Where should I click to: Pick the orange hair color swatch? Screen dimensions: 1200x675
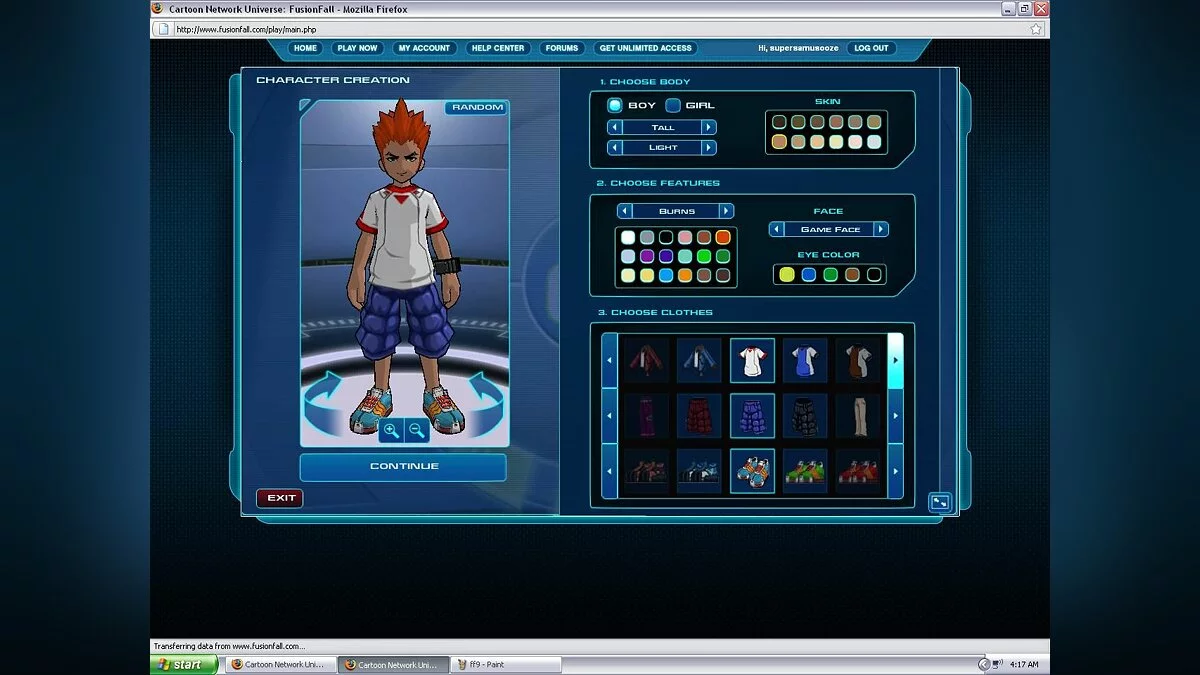pyautogui.click(x=723, y=237)
